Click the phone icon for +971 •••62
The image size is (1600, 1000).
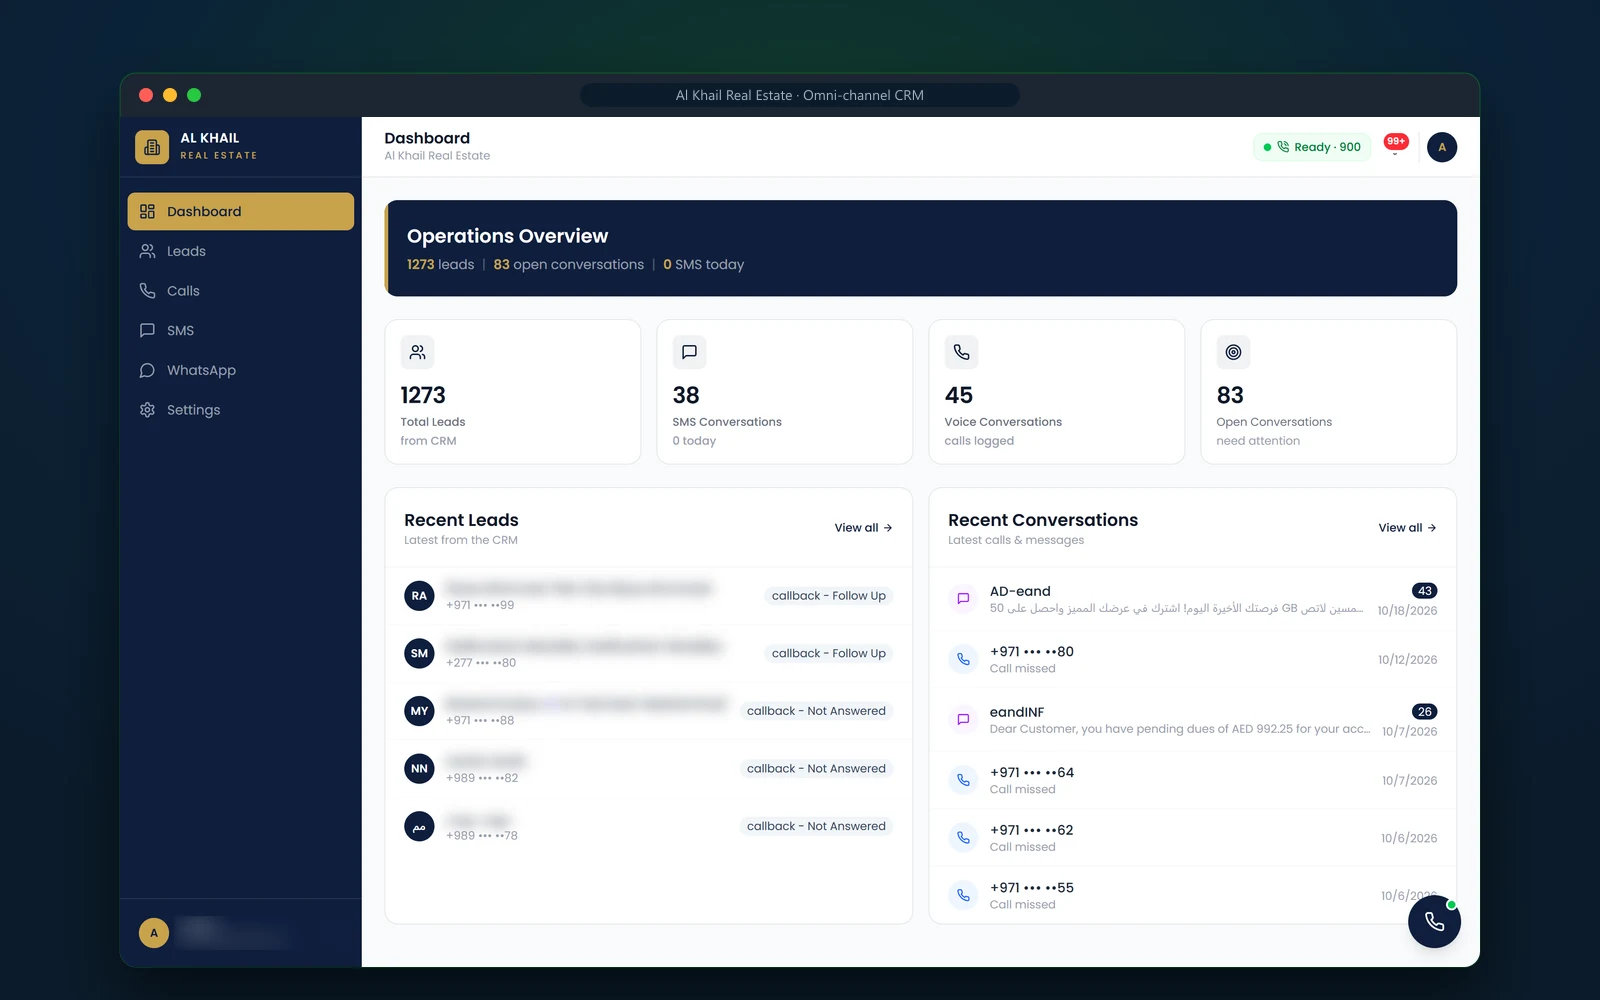pos(963,838)
